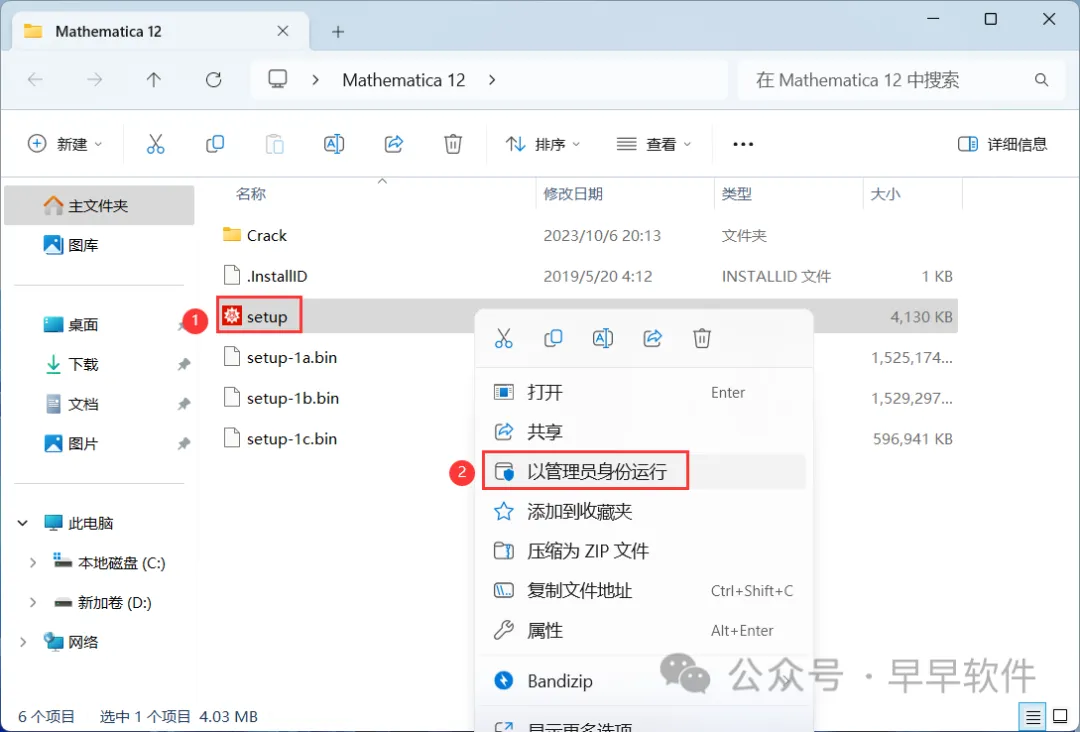
Task: Open 主文件夹 in sidebar
Action: (99, 205)
